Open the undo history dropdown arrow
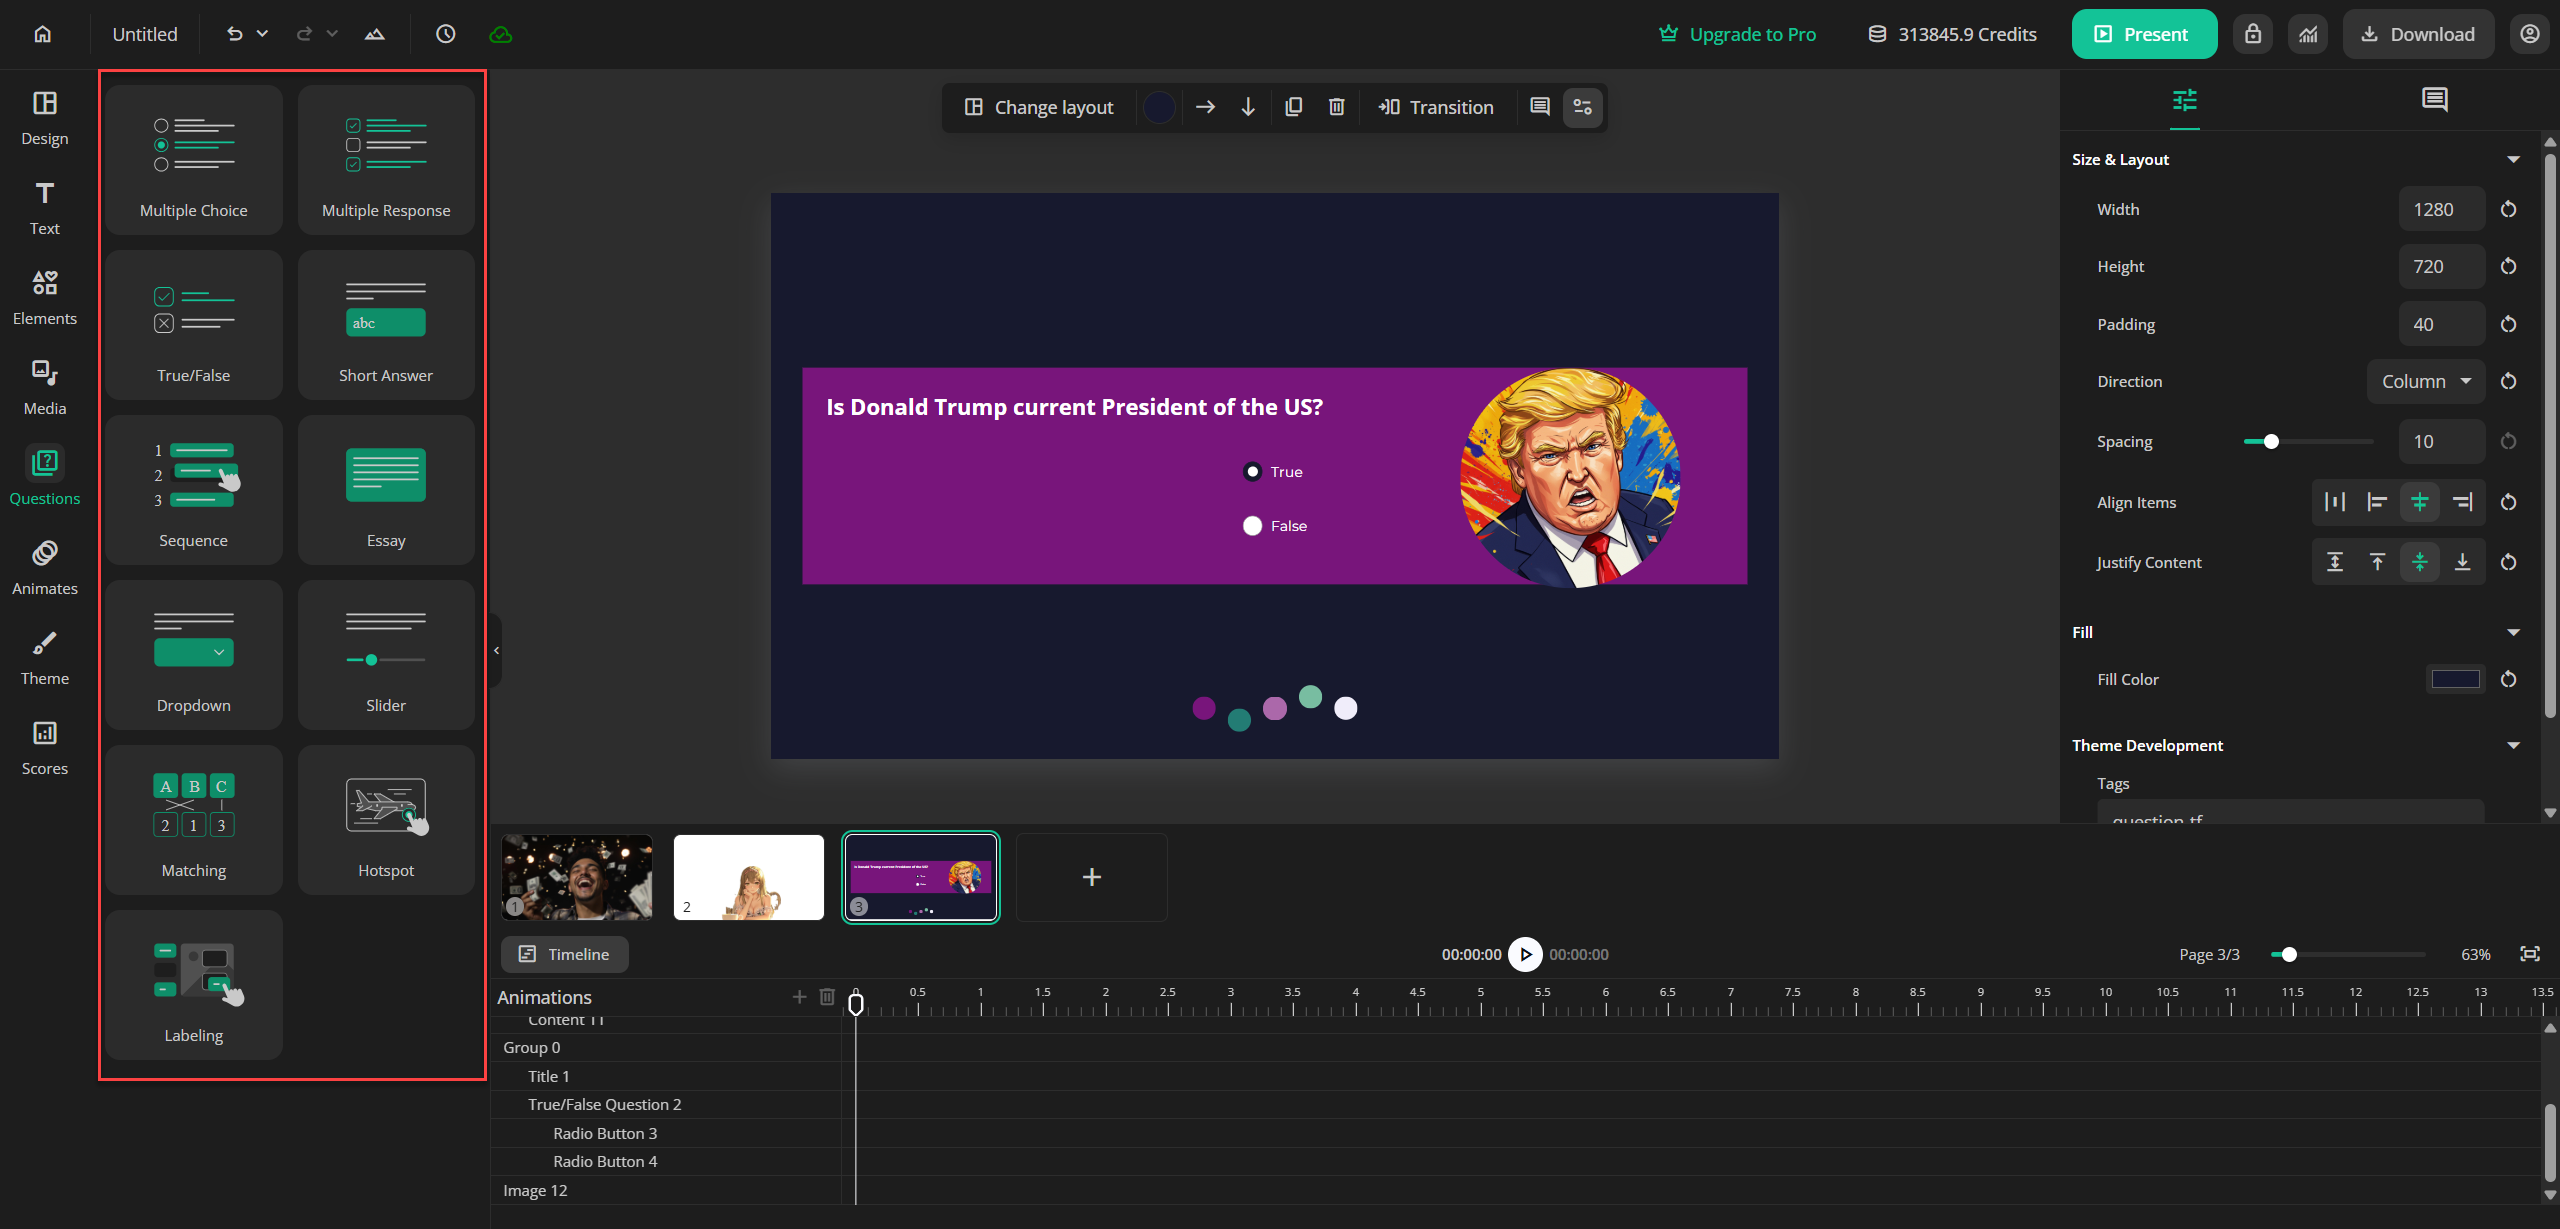The image size is (2560, 1229). (262, 34)
